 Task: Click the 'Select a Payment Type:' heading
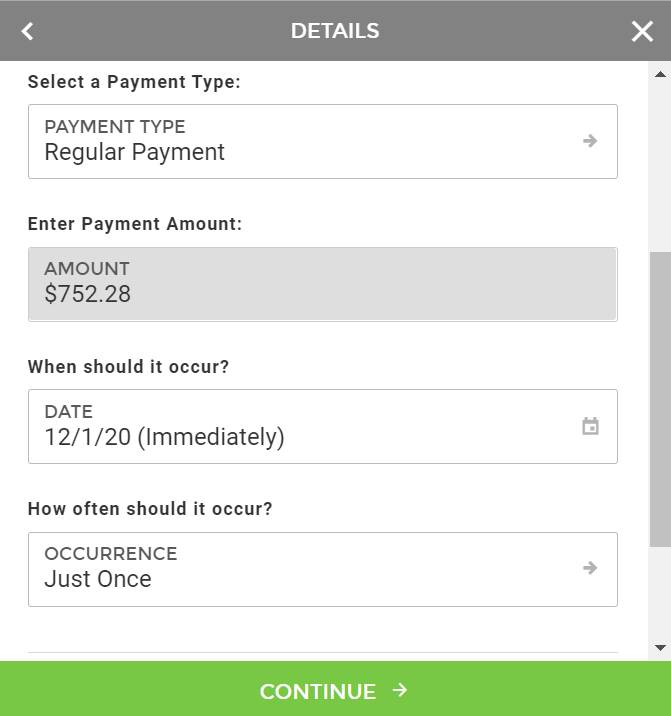click(134, 82)
